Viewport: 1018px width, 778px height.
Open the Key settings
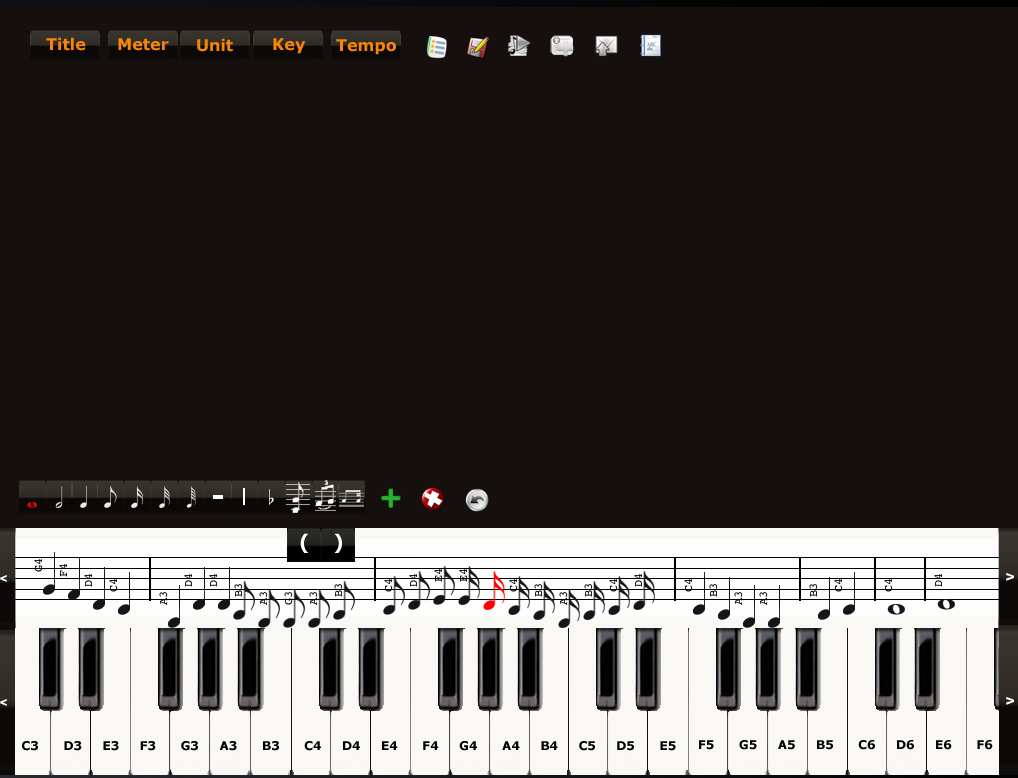288,44
